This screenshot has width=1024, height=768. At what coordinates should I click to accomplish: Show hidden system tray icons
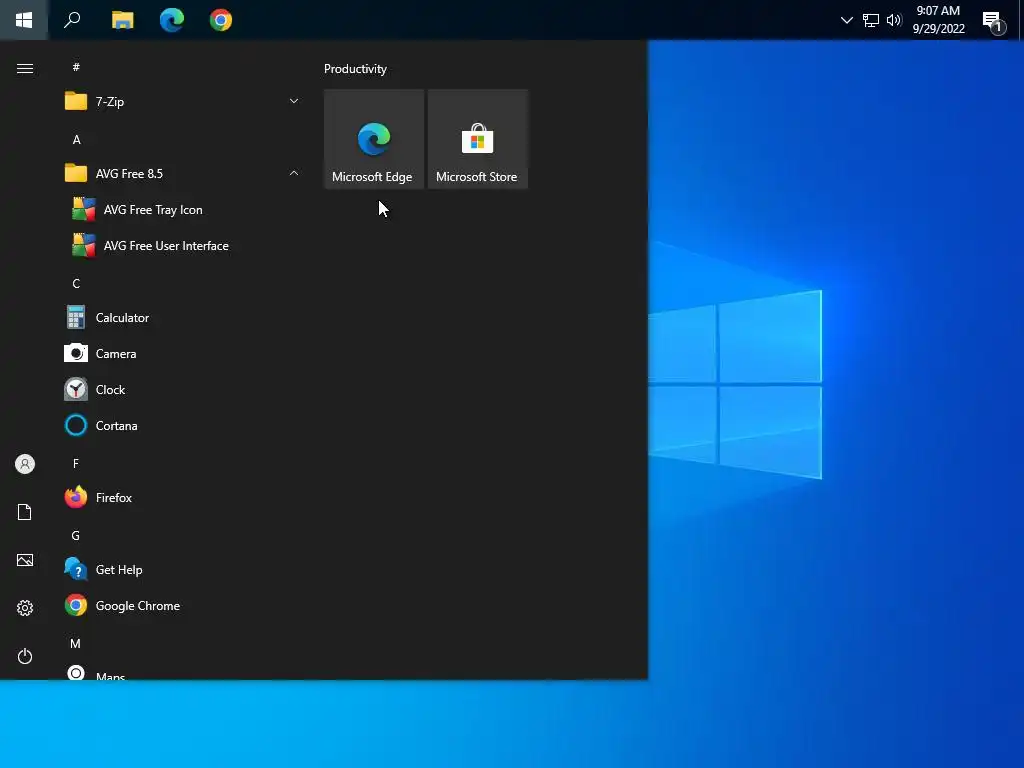(x=846, y=20)
